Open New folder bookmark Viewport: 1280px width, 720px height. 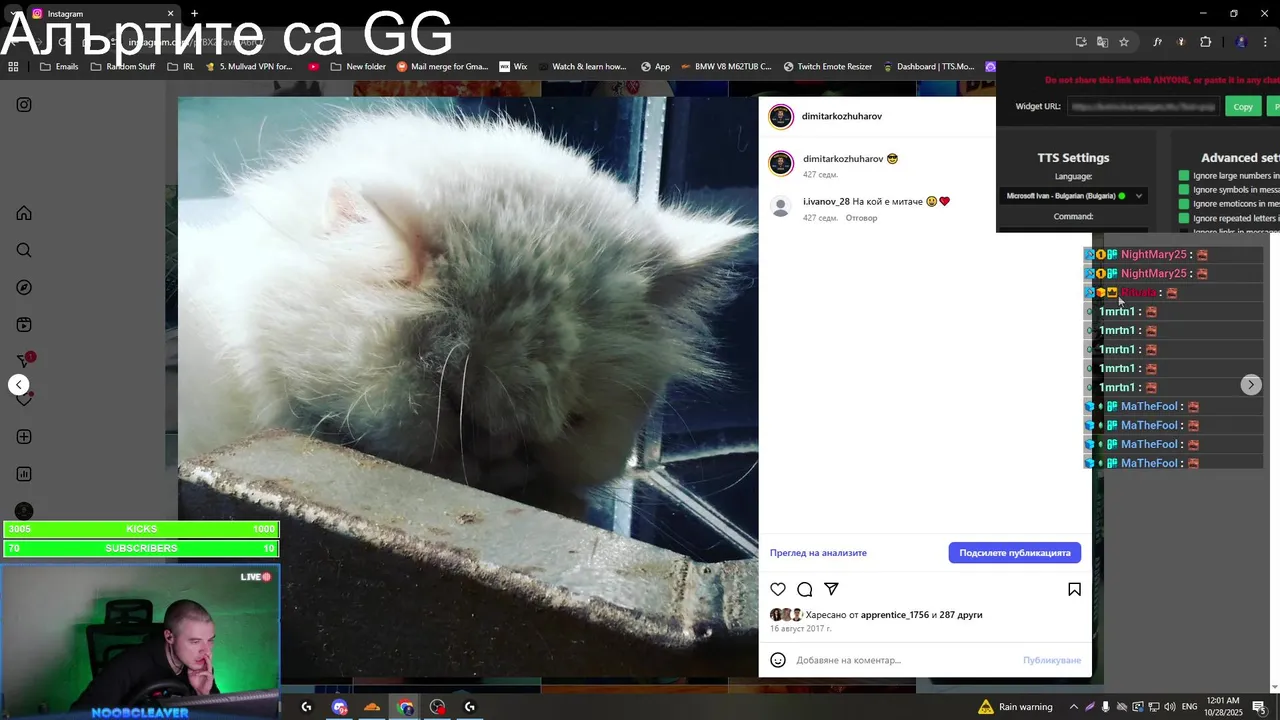click(358, 67)
